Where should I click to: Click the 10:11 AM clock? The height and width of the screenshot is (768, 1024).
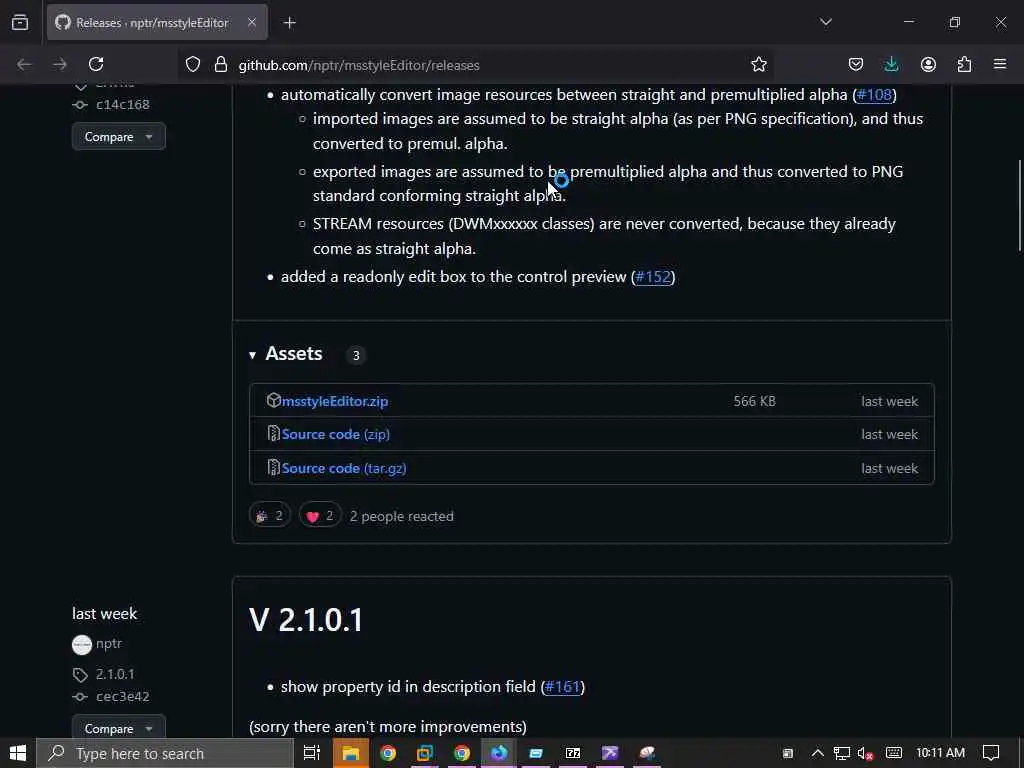940,753
